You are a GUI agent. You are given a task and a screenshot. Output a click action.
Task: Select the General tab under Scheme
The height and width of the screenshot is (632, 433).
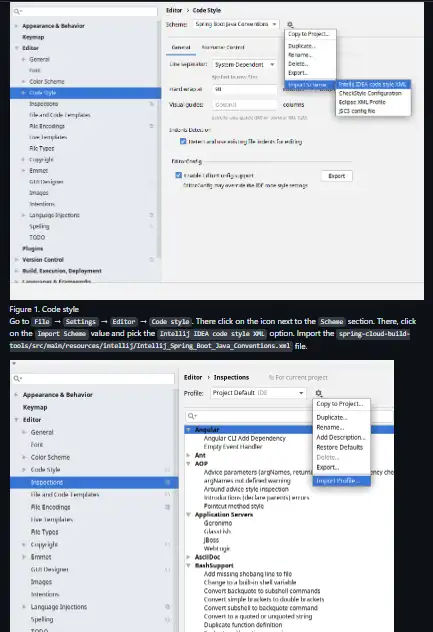[x=181, y=47]
